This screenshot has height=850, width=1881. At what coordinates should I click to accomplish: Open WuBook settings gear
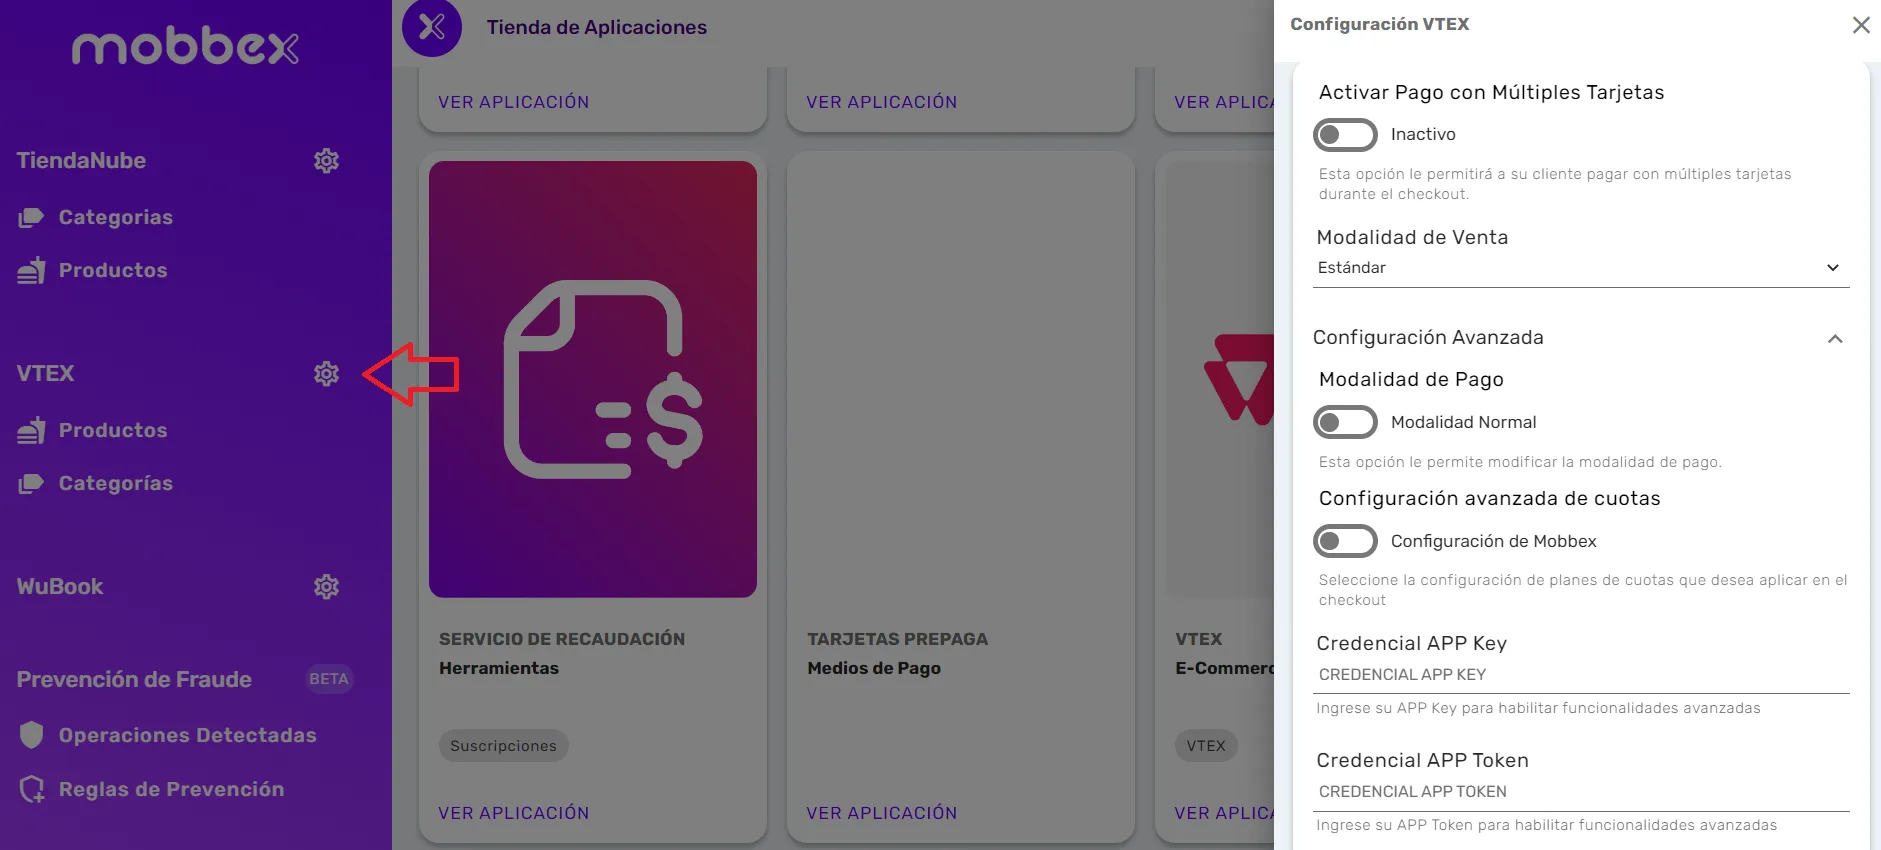click(326, 587)
